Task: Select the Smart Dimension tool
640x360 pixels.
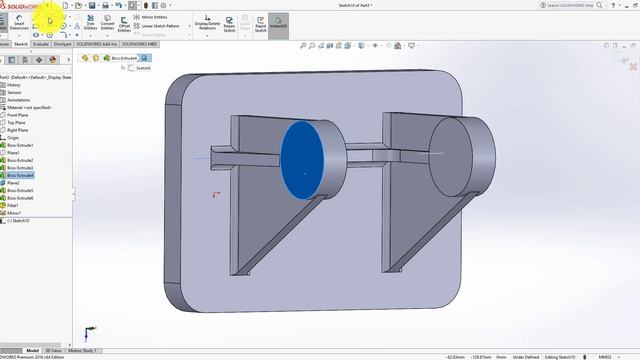Action: coord(19,22)
